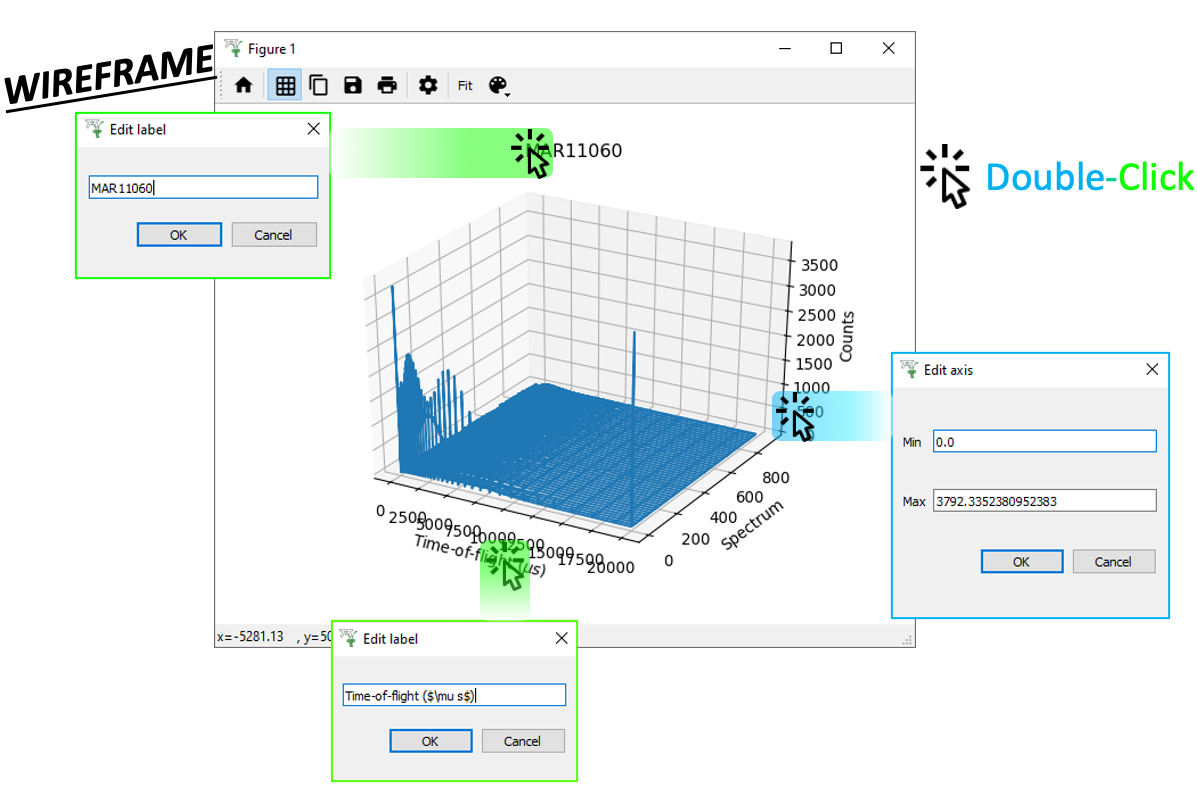Open figure options with the gear icon

tap(428, 86)
